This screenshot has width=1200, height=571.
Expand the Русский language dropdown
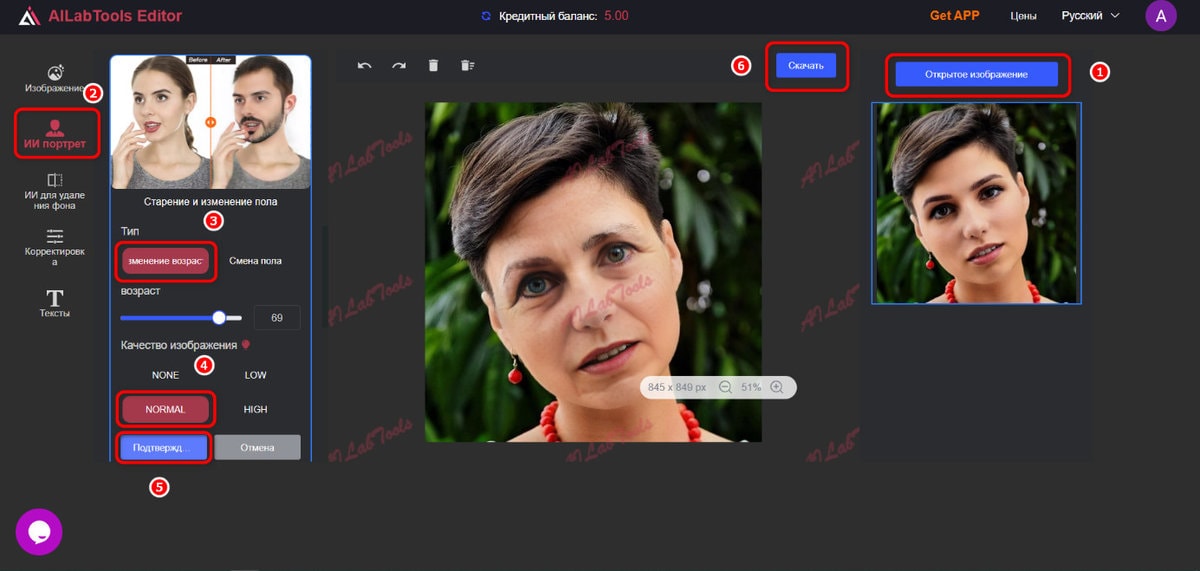1090,16
